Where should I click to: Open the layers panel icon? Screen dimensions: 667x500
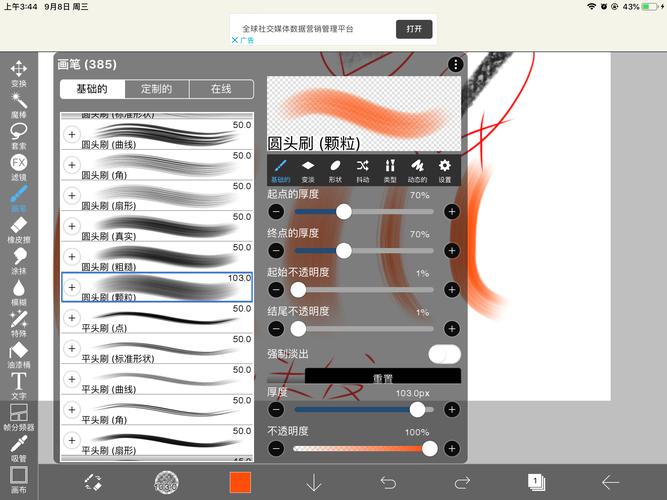(x=536, y=482)
